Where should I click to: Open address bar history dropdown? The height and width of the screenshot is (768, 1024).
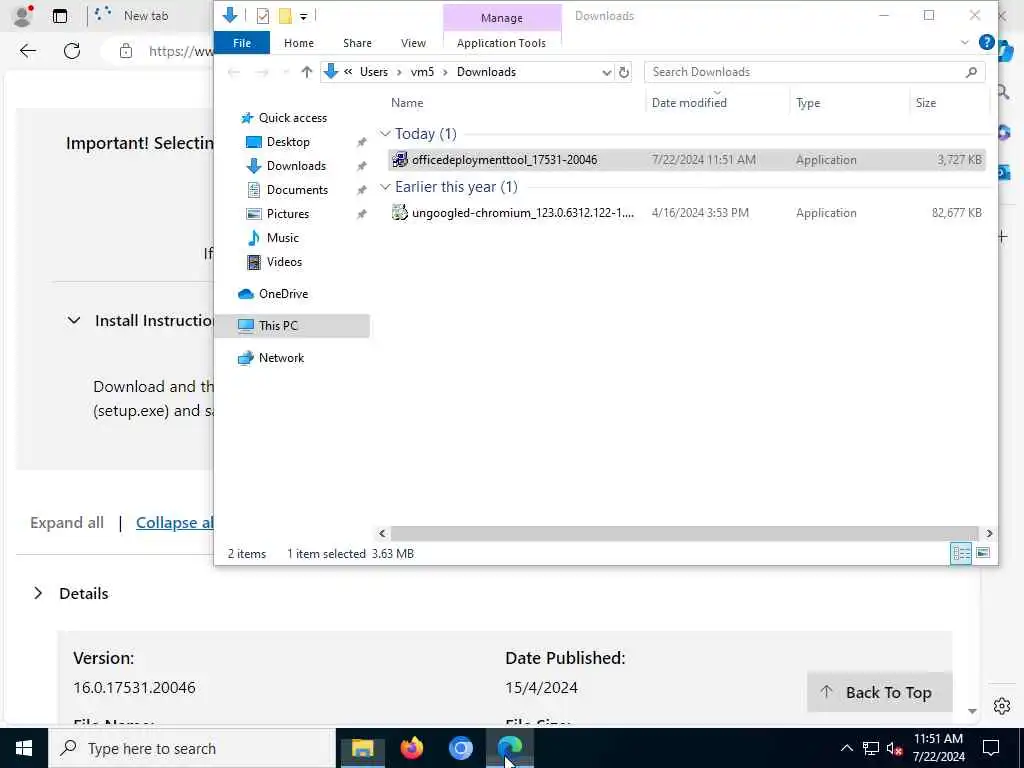(606, 72)
